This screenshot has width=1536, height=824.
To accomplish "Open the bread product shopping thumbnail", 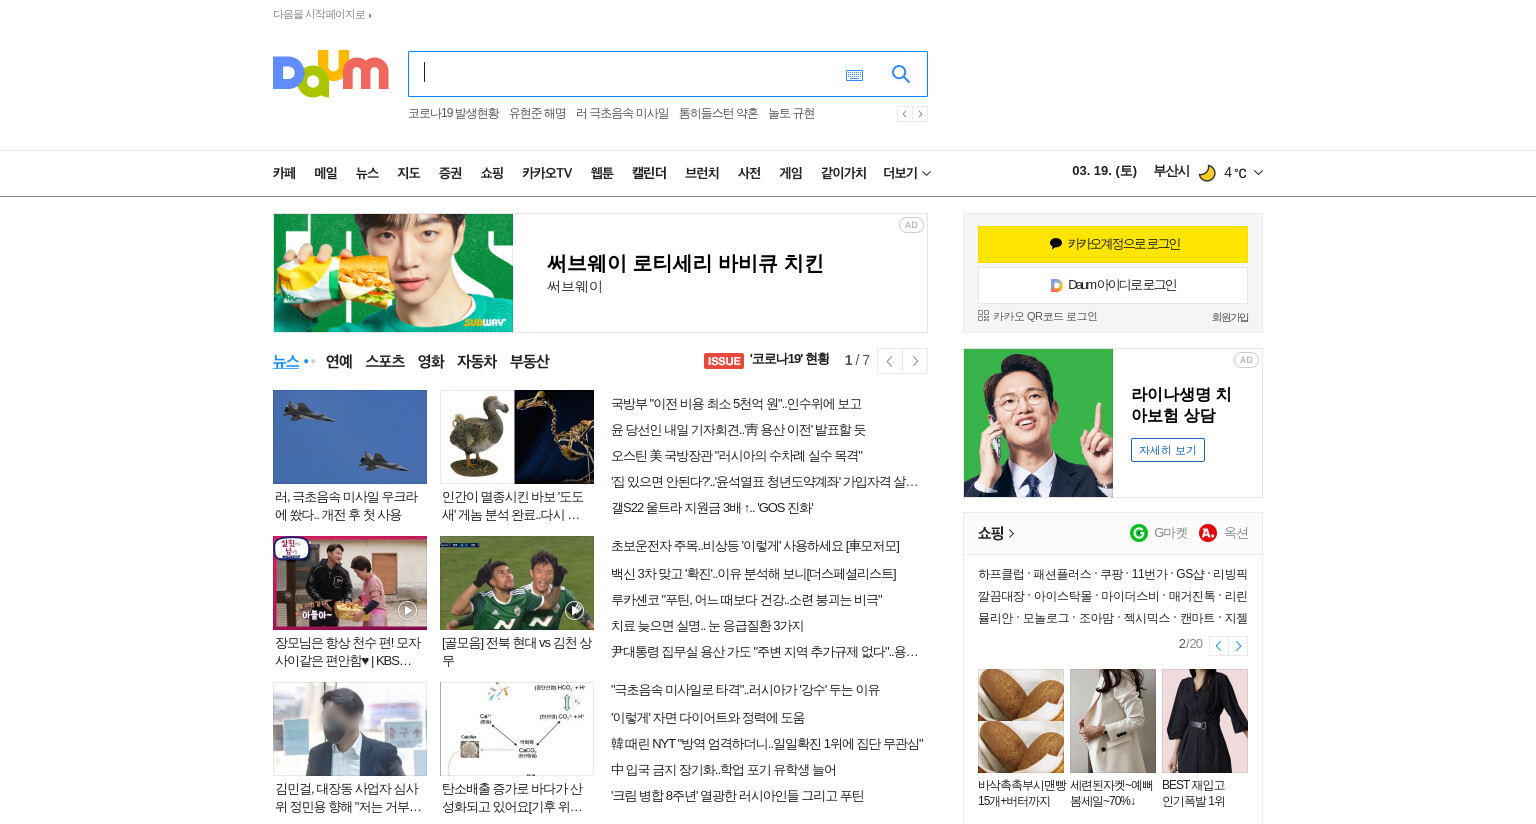I will [x=1021, y=721].
